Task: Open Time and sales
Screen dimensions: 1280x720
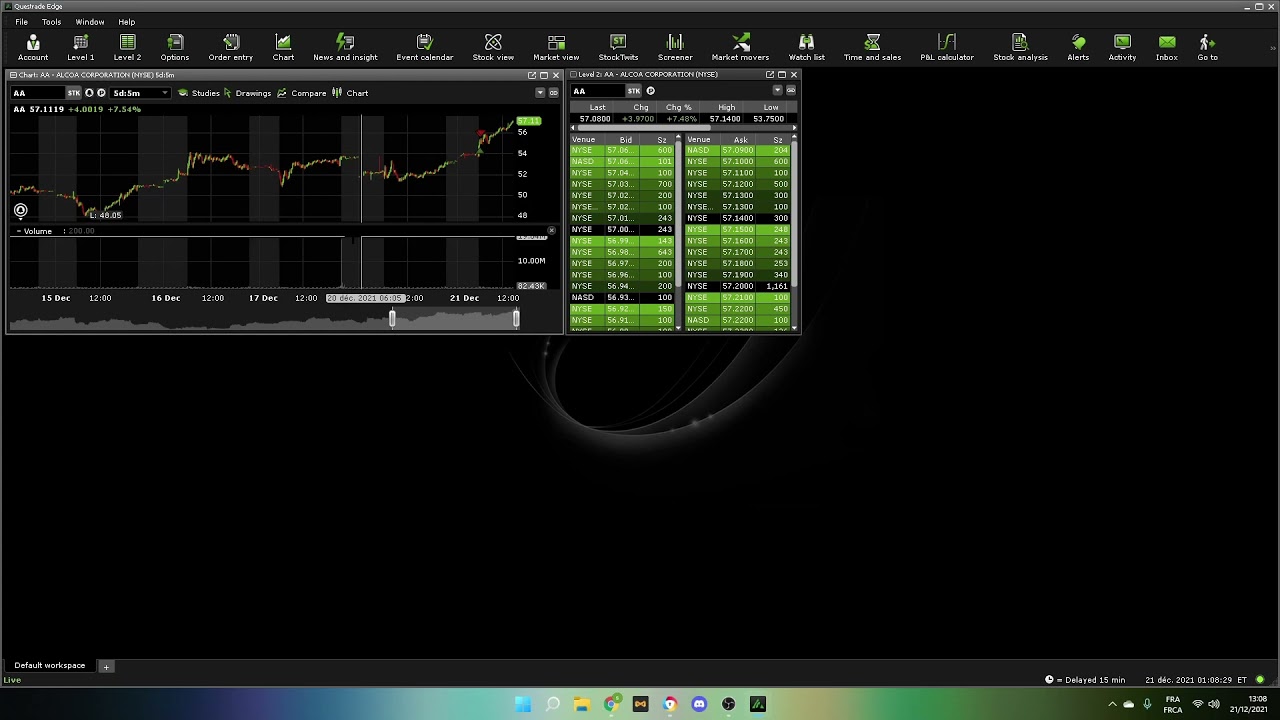Action: [872, 47]
